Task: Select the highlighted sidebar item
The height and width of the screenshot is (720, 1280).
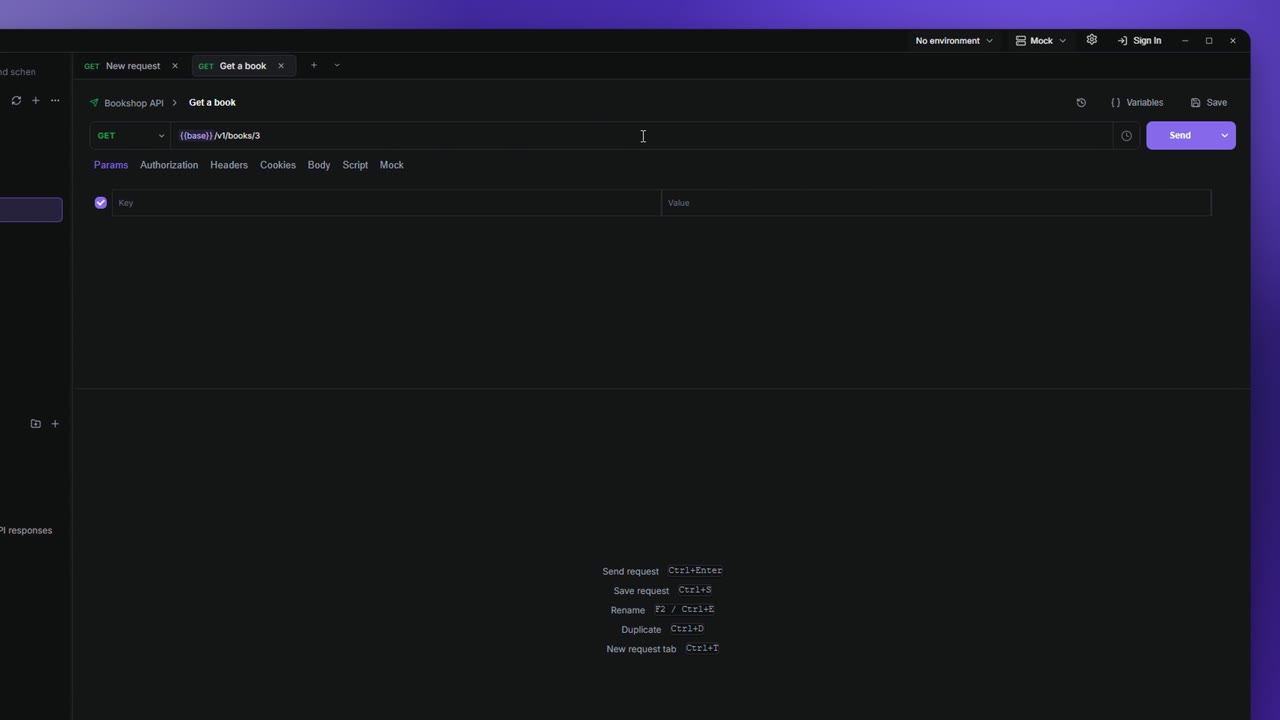Action: coord(31,209)
